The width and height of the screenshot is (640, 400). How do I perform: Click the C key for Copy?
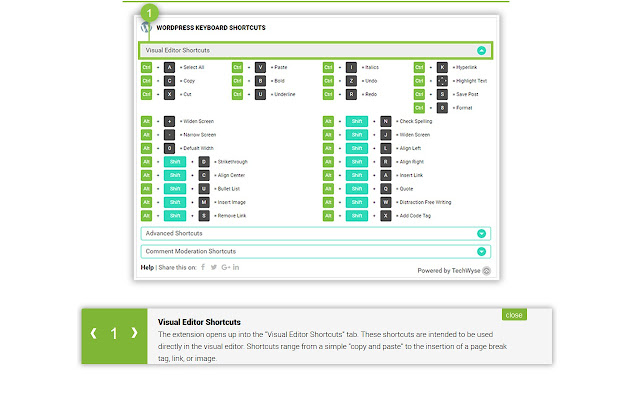pyautogui.click(x=169, y=81)
